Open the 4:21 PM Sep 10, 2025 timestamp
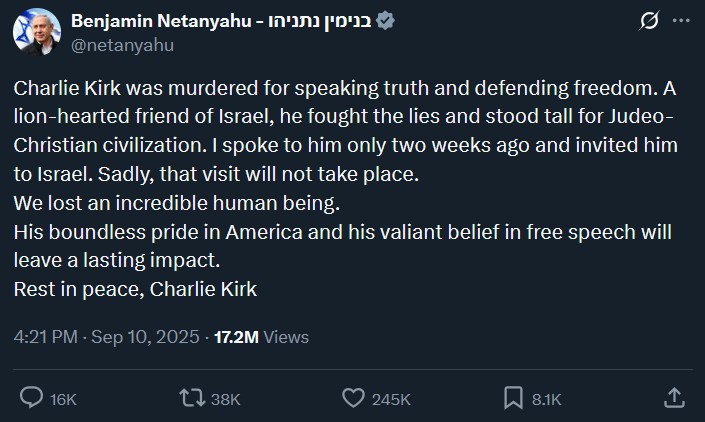The height and width of the screenshot is (422, 705). [x=106, y=337]
